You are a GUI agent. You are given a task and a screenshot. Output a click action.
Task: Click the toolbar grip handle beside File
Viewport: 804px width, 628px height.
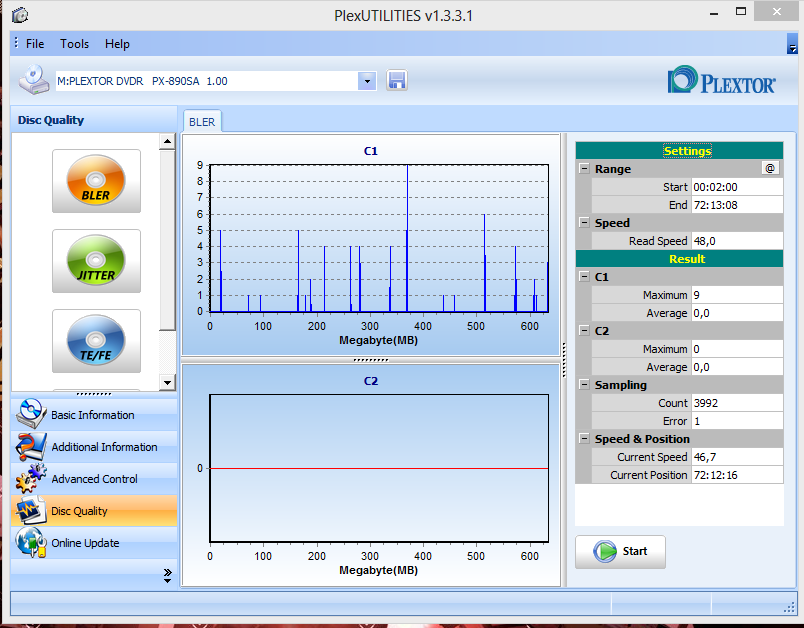[x=16, y=43]
